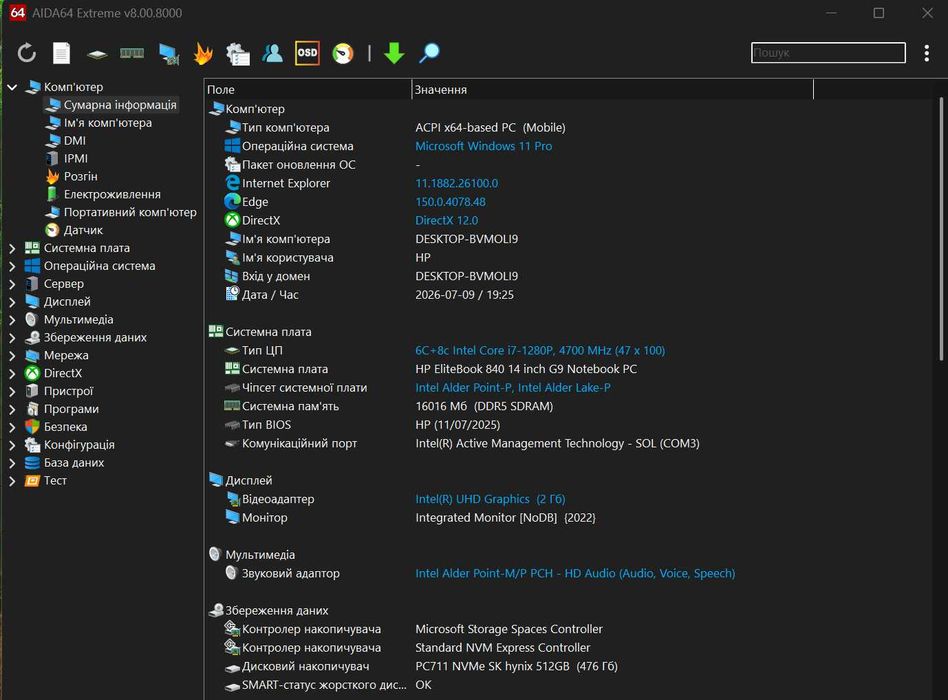This screenshot has width=948, height=700.
Task: Open the Microsoft Windows 11 Pro link
Action: click(483, 146)
